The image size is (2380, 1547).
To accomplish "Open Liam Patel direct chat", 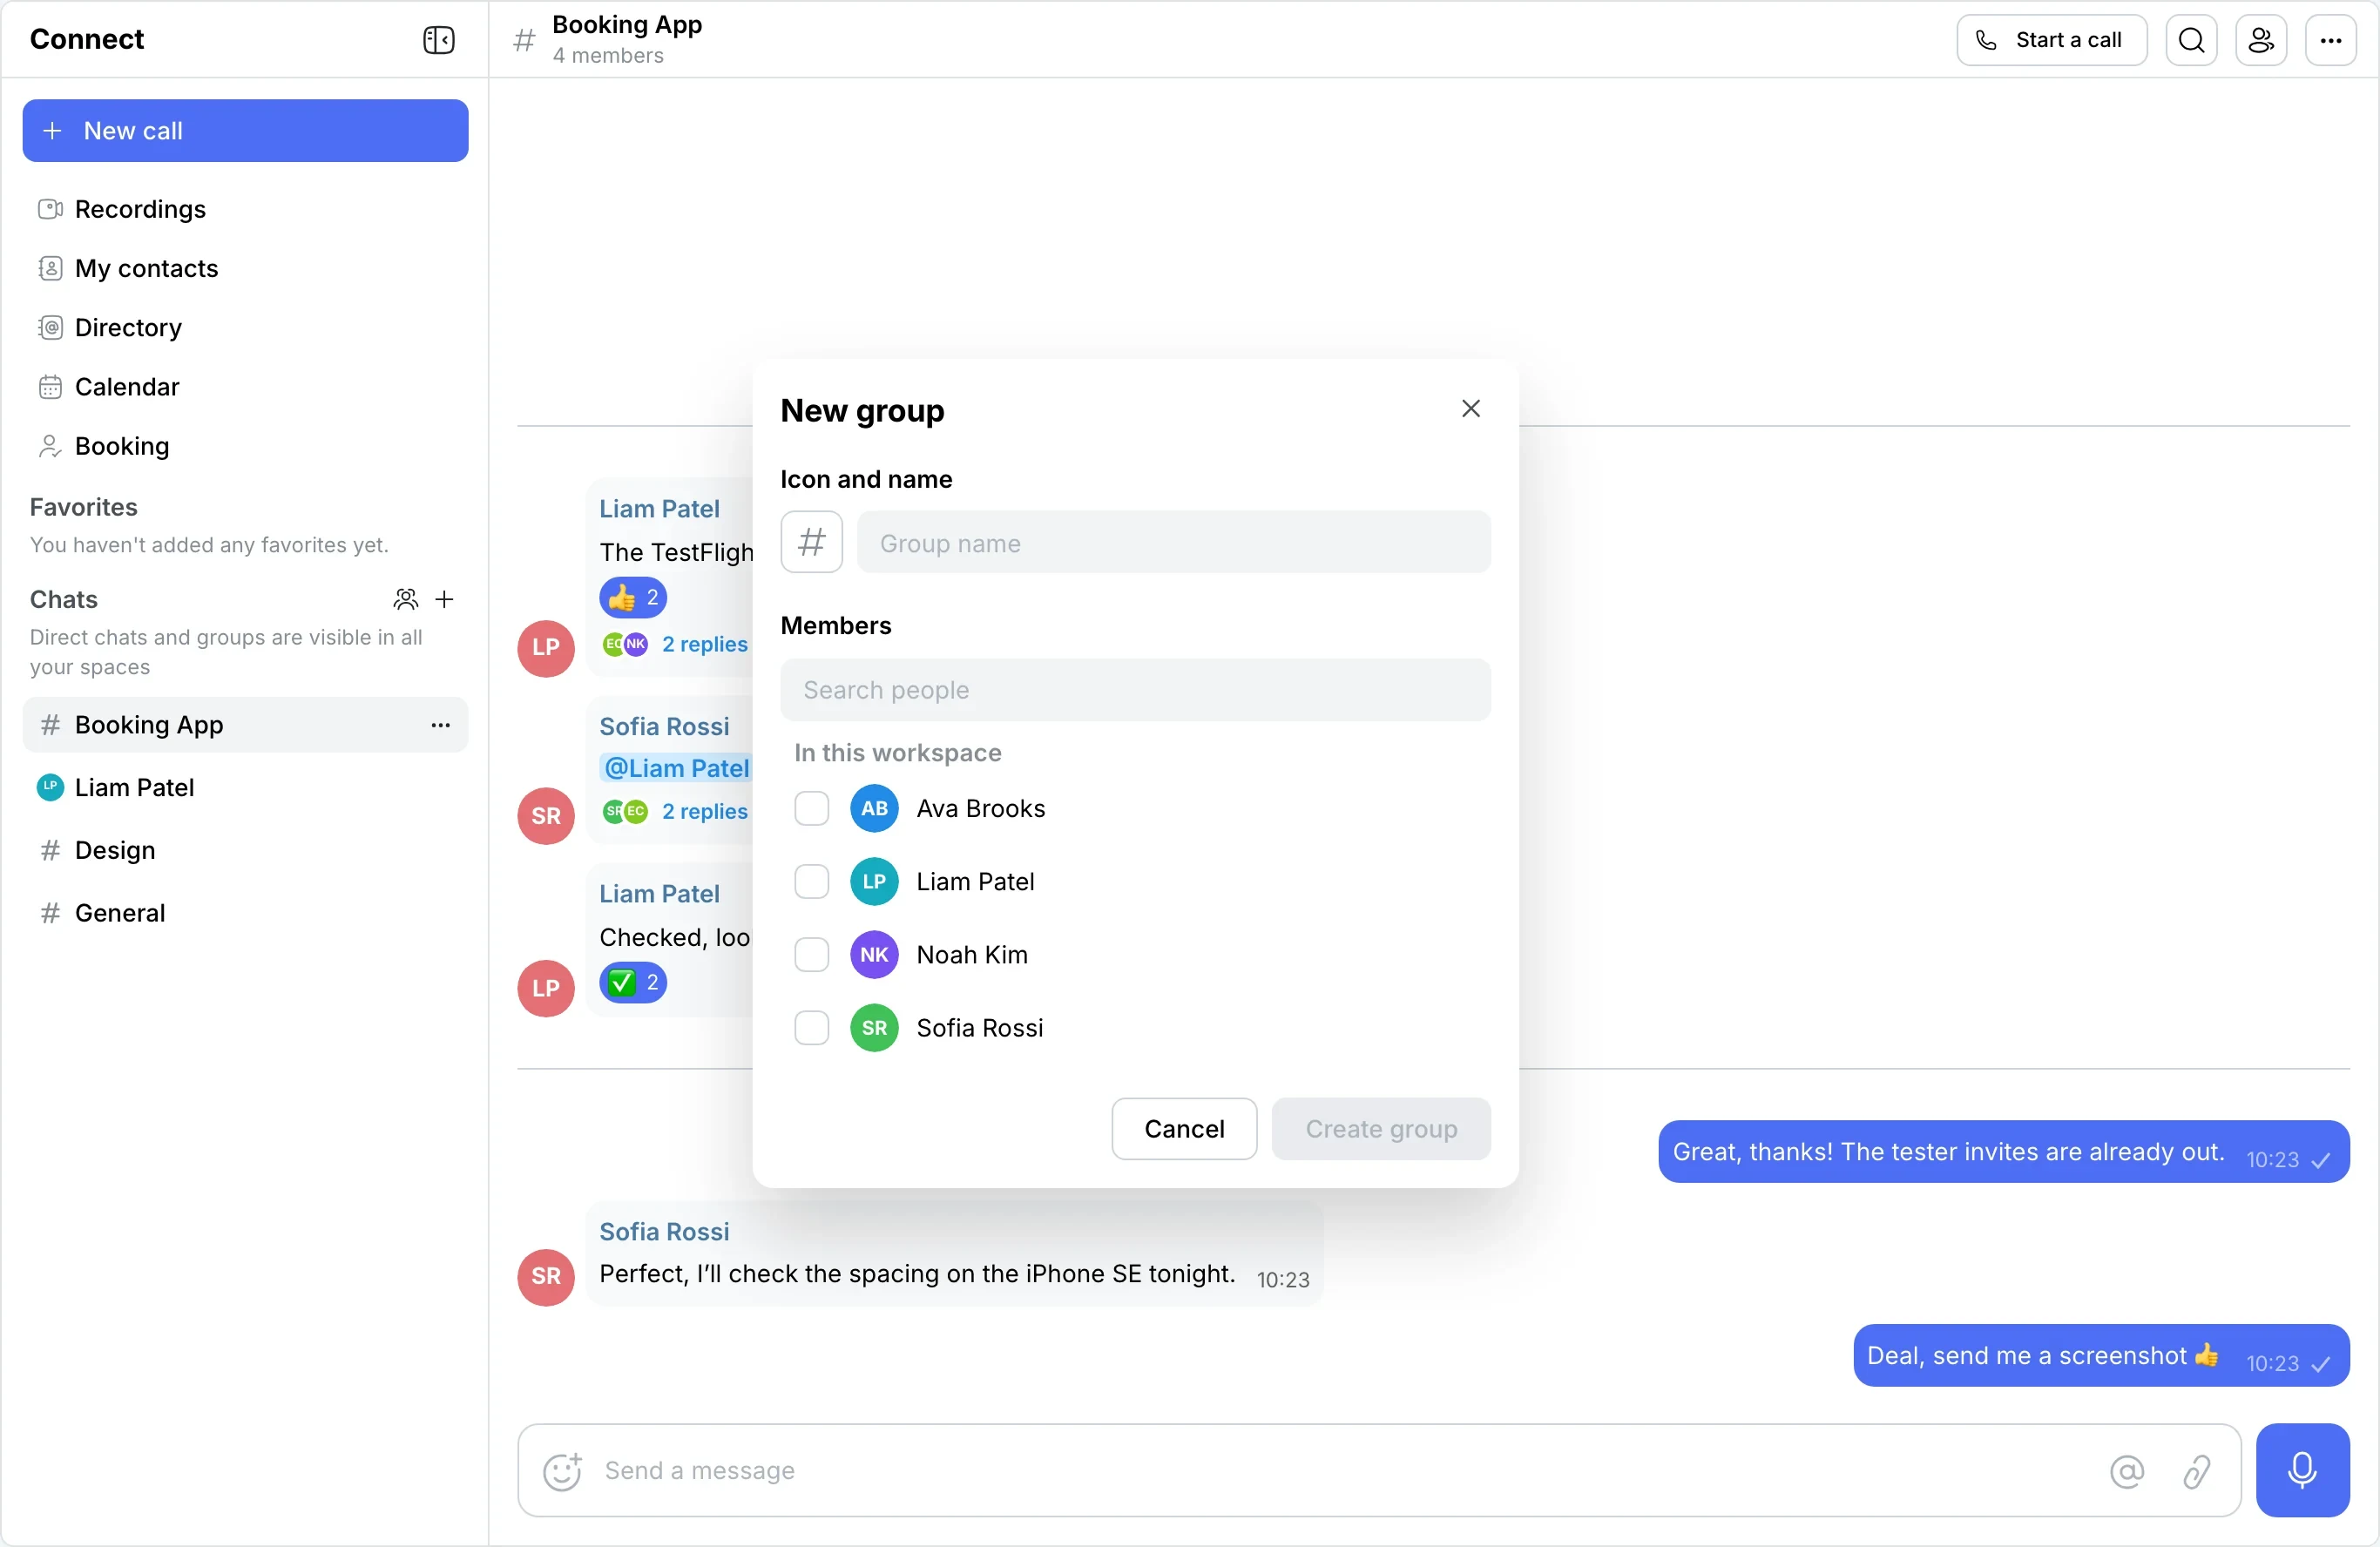I will click(245, 787).
